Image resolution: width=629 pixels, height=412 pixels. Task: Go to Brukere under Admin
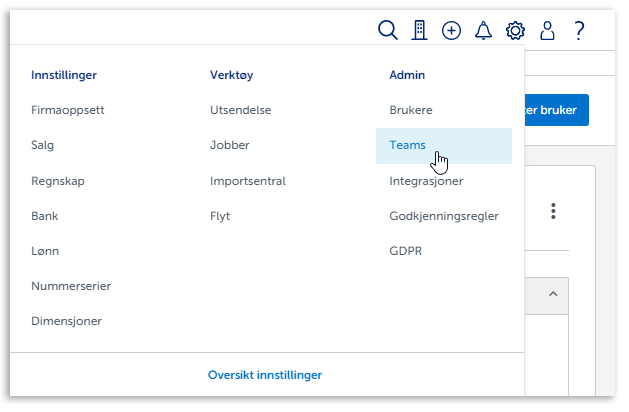pyautogui.click(x=411, y=110)
